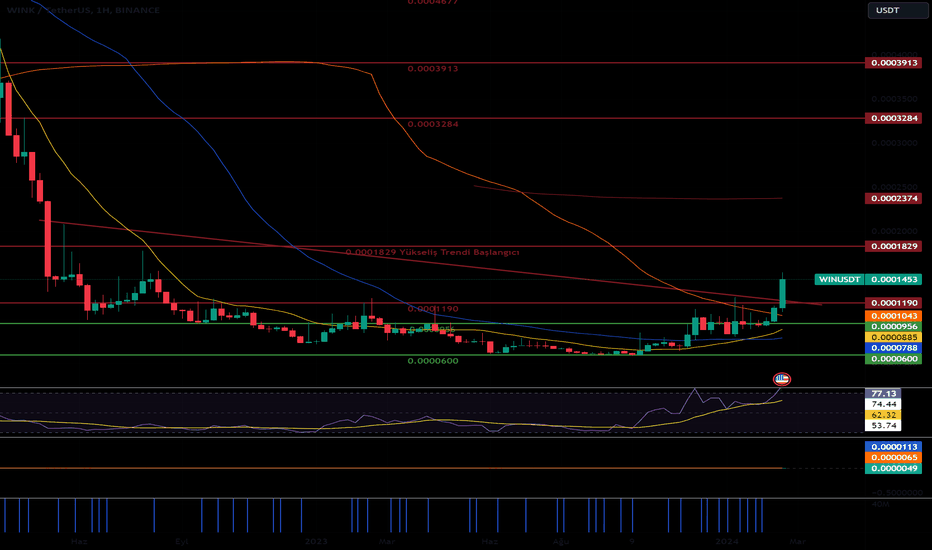Click the current price tag 0.0001453
The width and height of the screenshot is (932, 550).
click(x=893, y=279)
